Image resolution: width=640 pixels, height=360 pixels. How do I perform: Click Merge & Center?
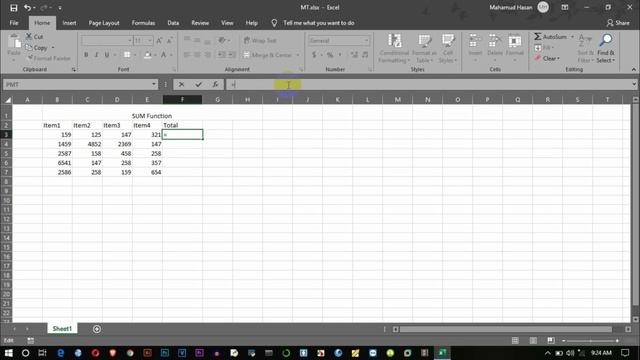click(268, 55)
